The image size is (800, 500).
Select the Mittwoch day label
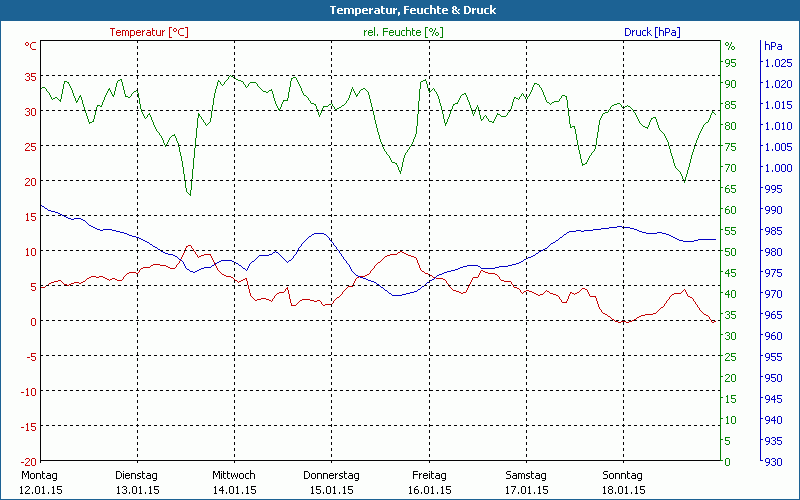point(234,475)
